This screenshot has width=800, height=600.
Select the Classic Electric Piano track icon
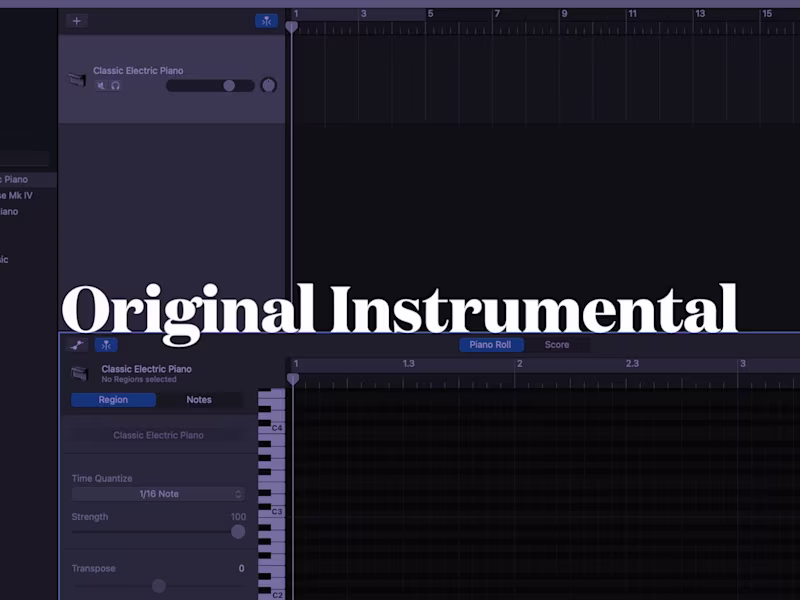pyautogui.click(x=78, y=78)
